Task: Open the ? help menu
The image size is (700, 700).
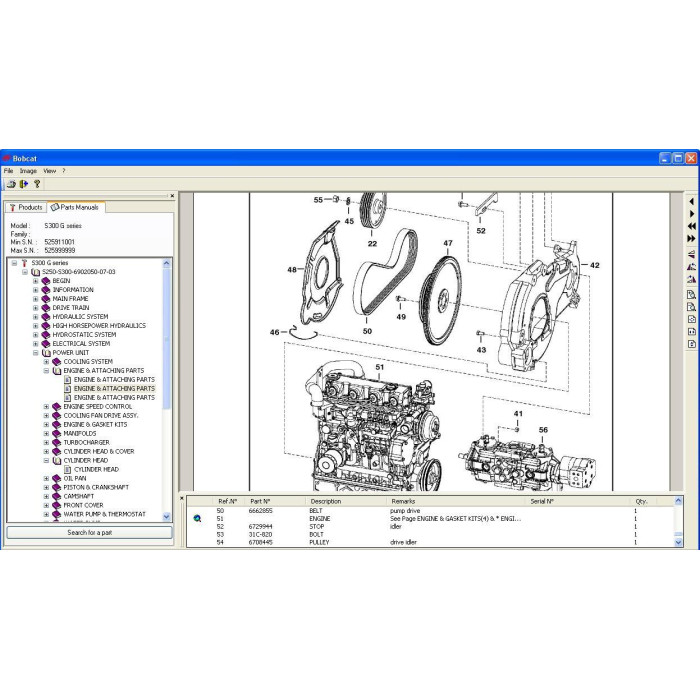Action: 64,171
